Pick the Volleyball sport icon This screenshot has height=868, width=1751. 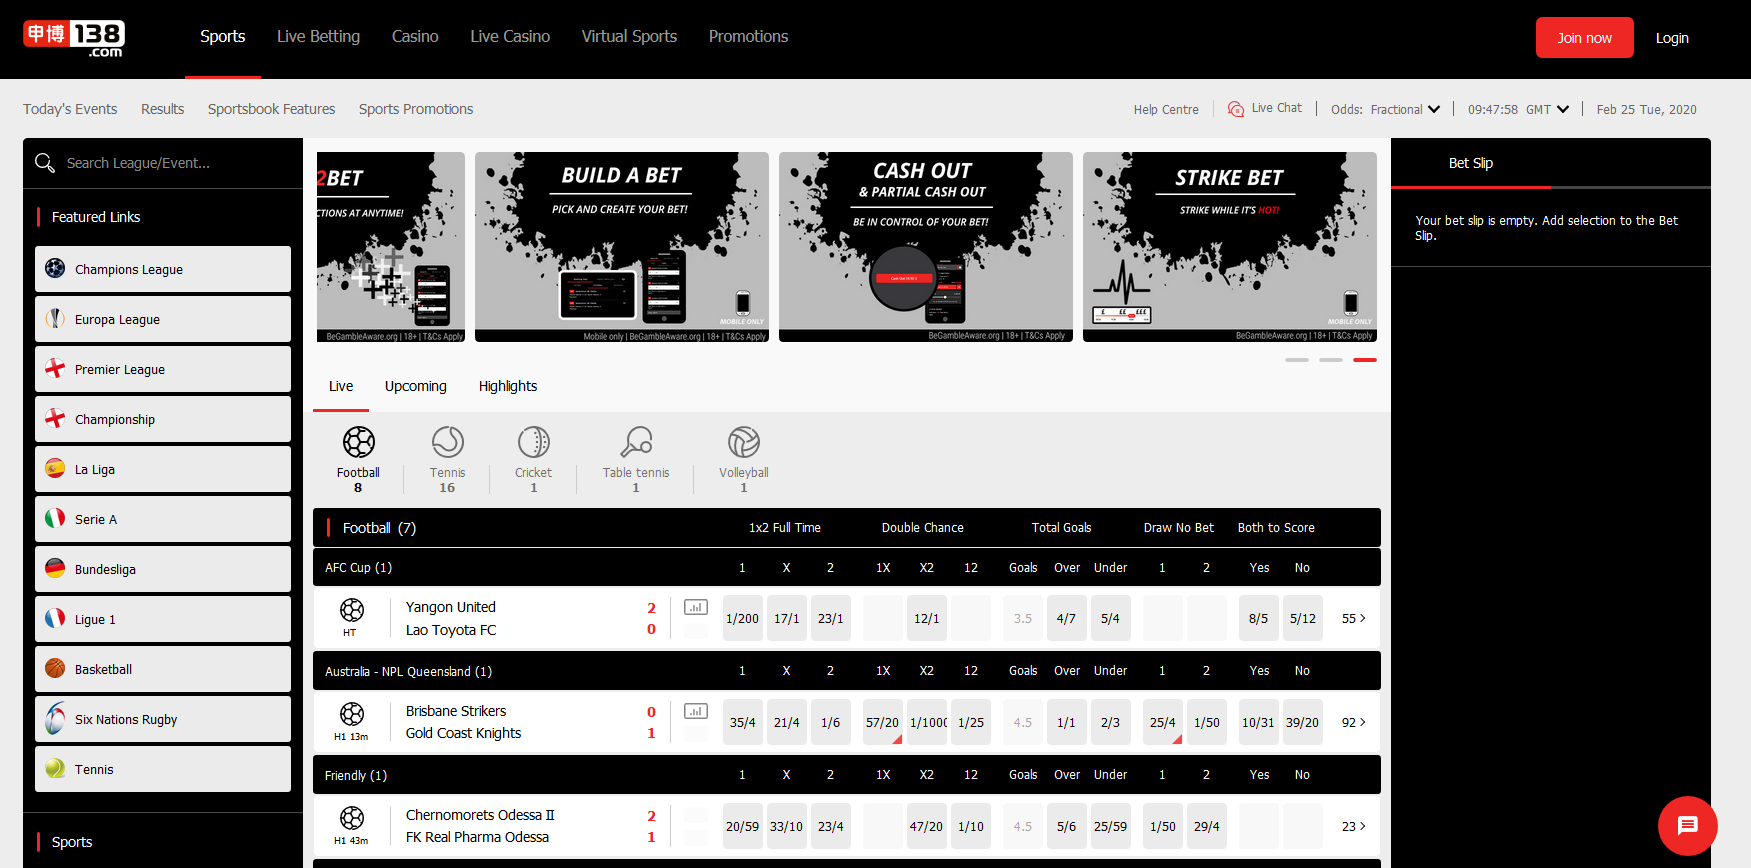[x=743, y=442]
